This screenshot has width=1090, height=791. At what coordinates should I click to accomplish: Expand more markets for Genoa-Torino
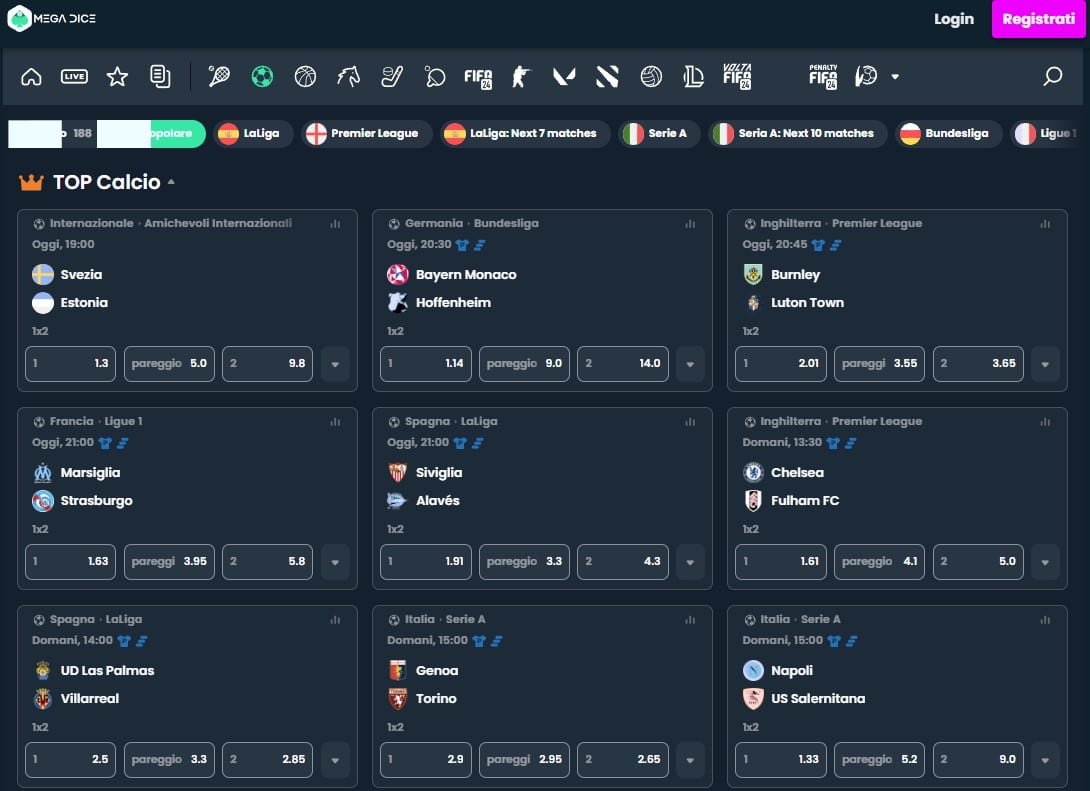(690, 760)
